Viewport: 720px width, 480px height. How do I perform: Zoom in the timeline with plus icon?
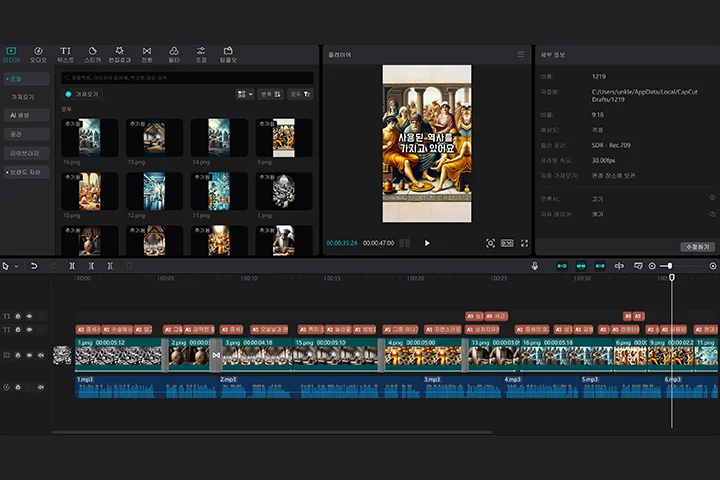[713, 266]
